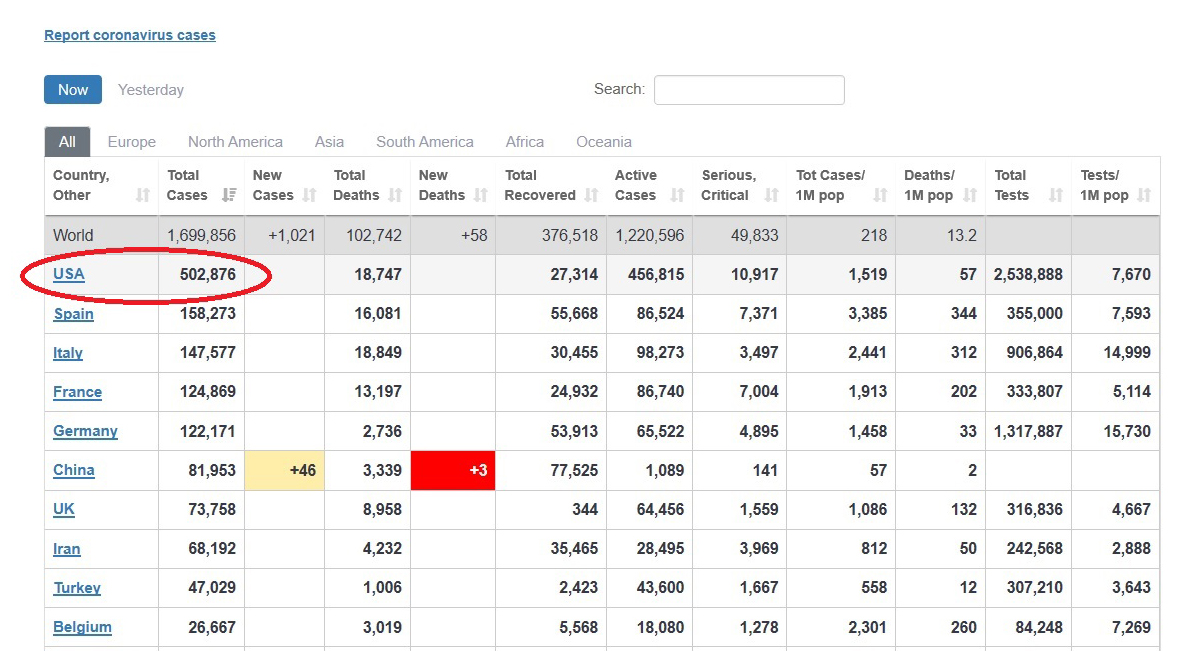
Task: Click into the Search input field
Action: click(x=749, y=90)
